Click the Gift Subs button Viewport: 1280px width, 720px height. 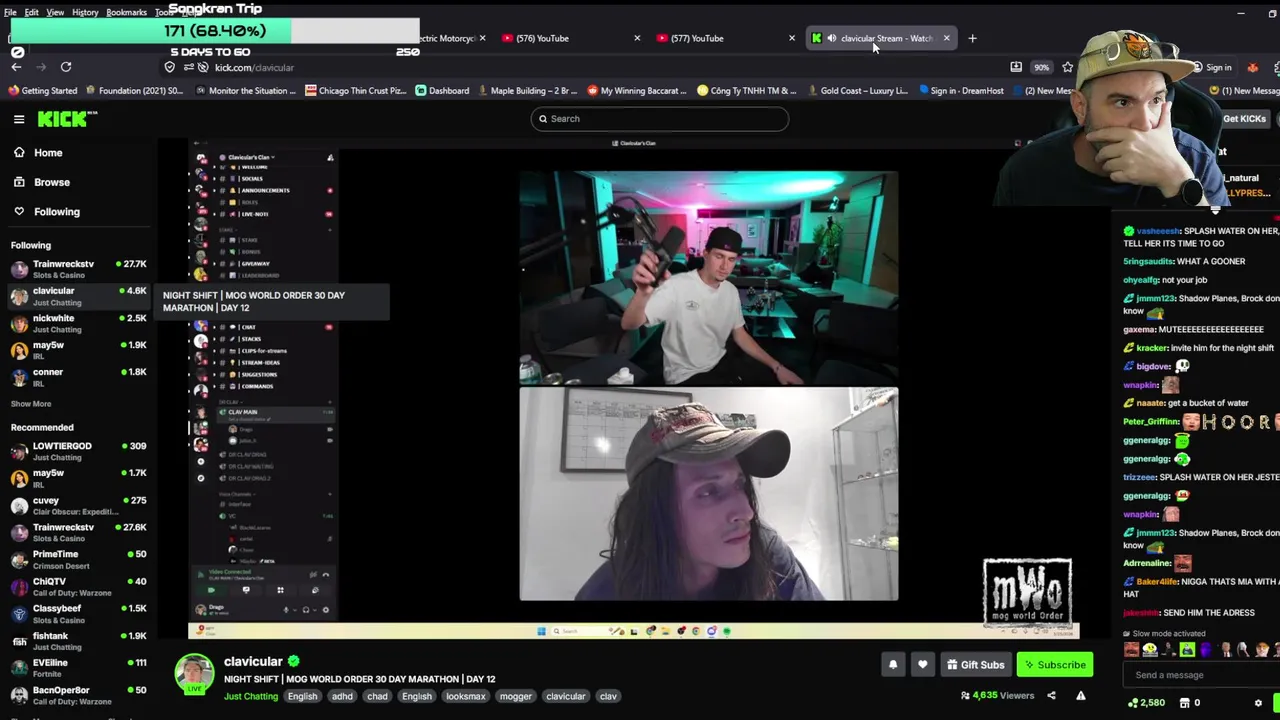click(x=976, y=665)
